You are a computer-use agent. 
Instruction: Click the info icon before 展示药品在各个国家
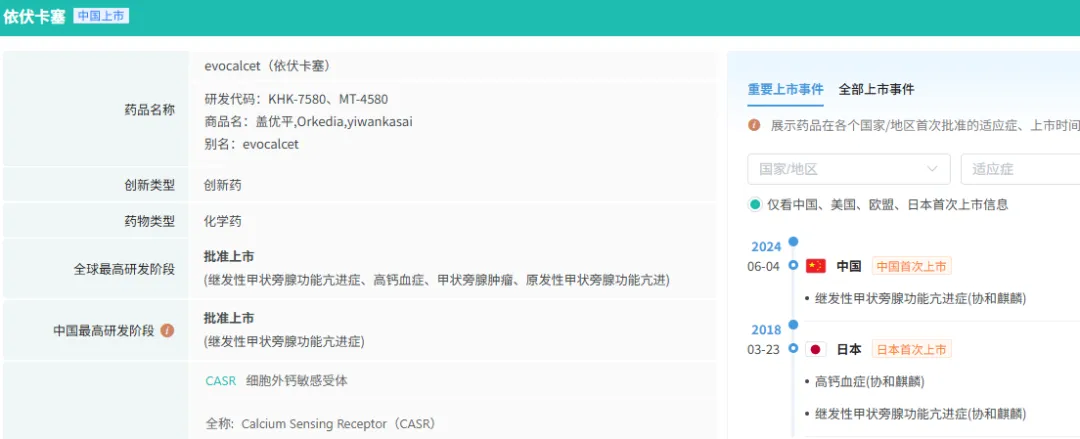click(754, 125)
